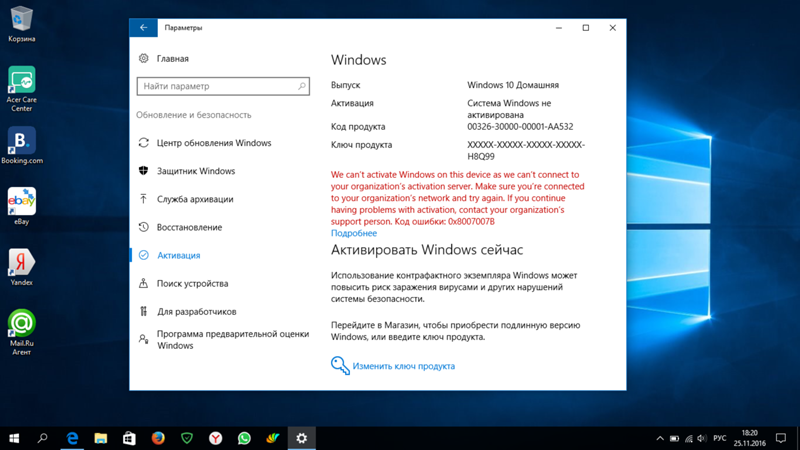Focus the Найти параметр search field
Screen dimensions: 800x450
click(223, 86)
